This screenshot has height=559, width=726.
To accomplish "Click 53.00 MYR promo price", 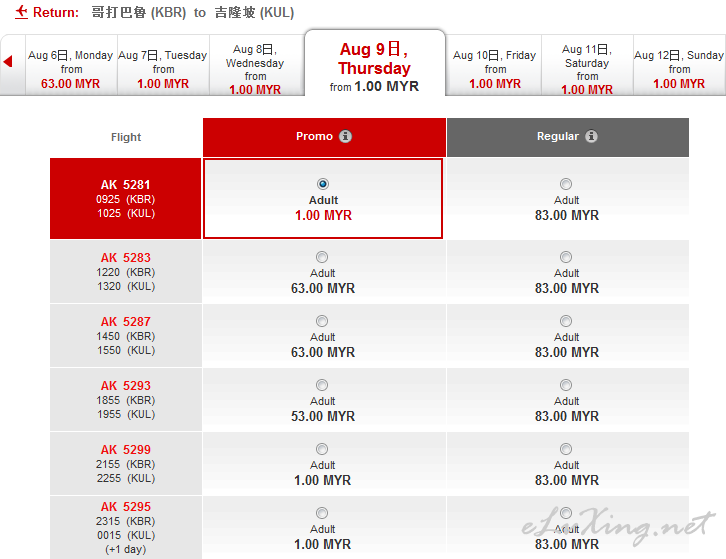I will [323, 416].
